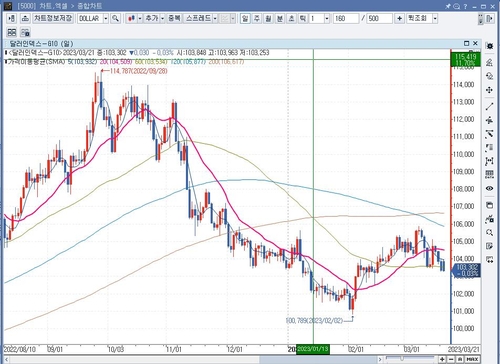Click the 중복 button
This screenshot has height=364, width=500.
click(x=174, y=18)
